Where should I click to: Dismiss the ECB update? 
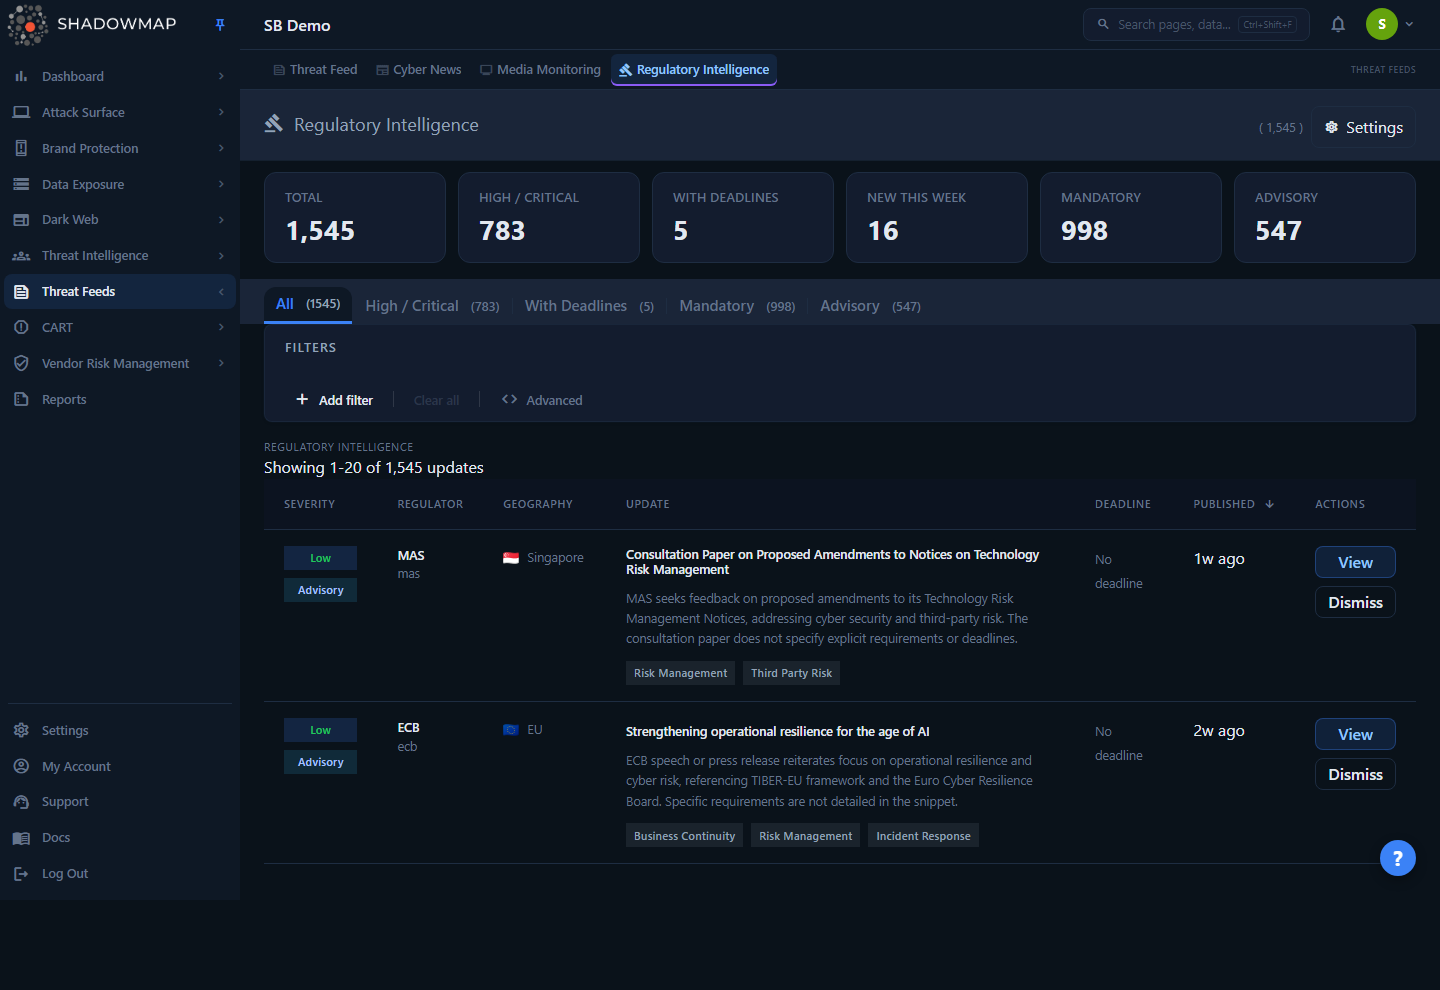pos(1355,774)
